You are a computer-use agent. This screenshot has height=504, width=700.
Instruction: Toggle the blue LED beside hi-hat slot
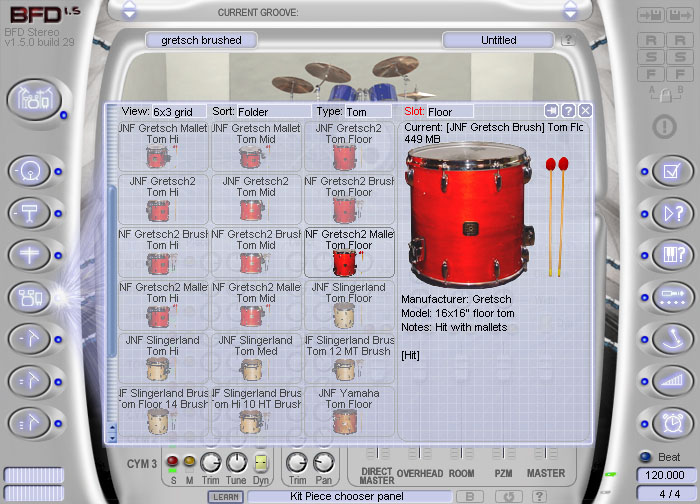[x=58, y=255]
